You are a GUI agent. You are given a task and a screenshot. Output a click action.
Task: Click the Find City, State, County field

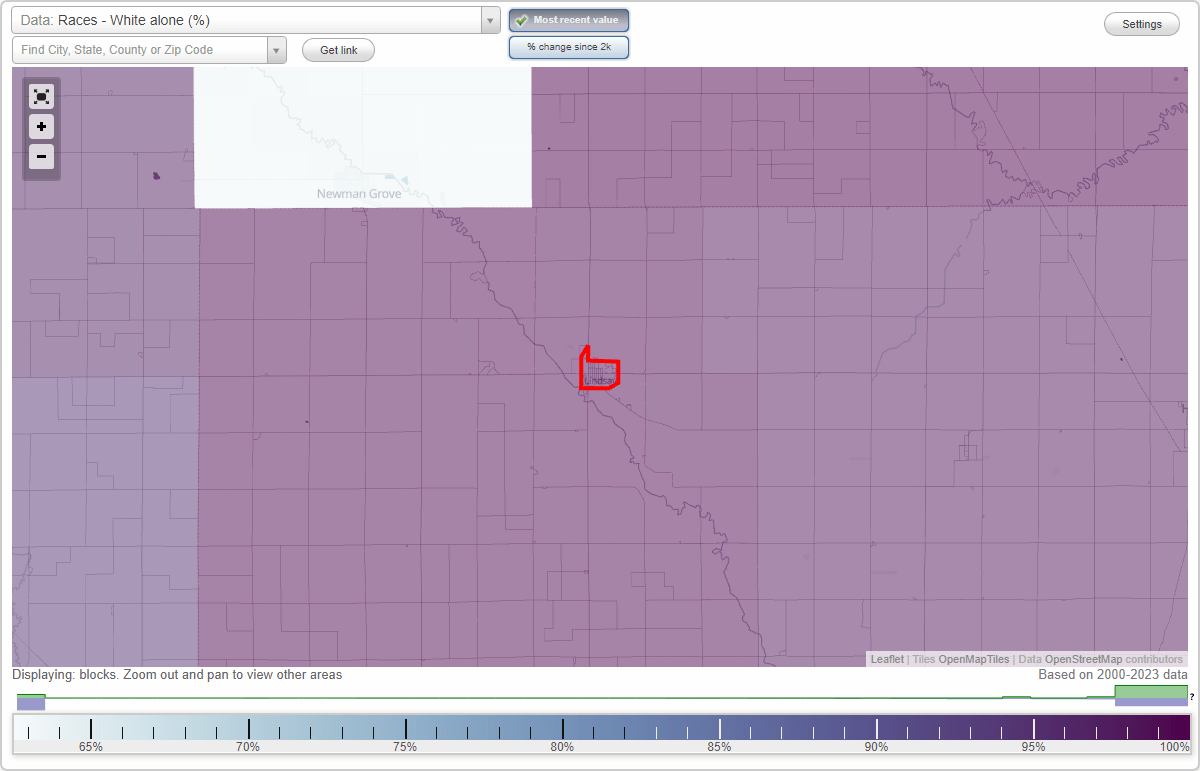[140, 49]
